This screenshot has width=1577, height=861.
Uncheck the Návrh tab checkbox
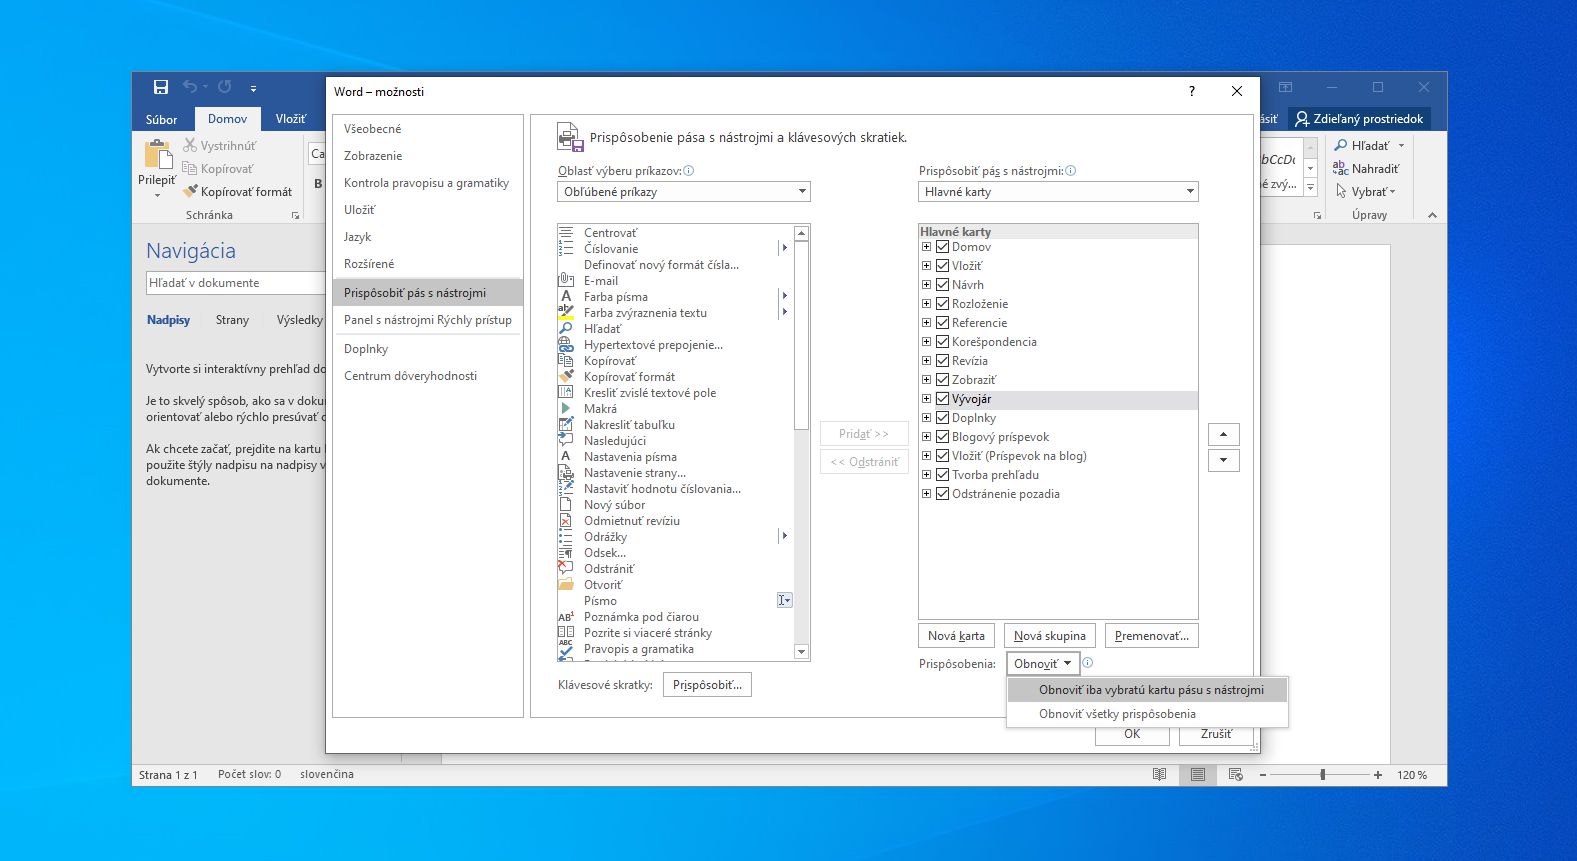(x=942, y=285)
